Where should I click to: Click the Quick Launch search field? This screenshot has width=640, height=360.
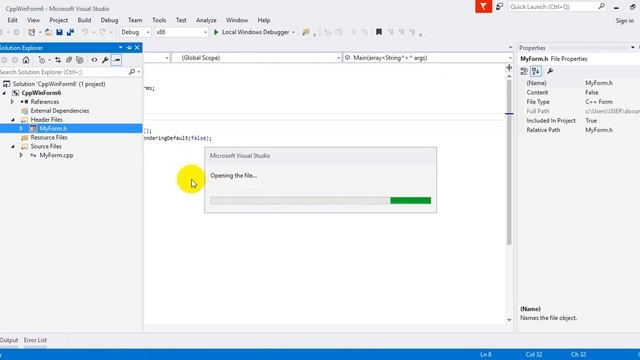coord(553,7)
